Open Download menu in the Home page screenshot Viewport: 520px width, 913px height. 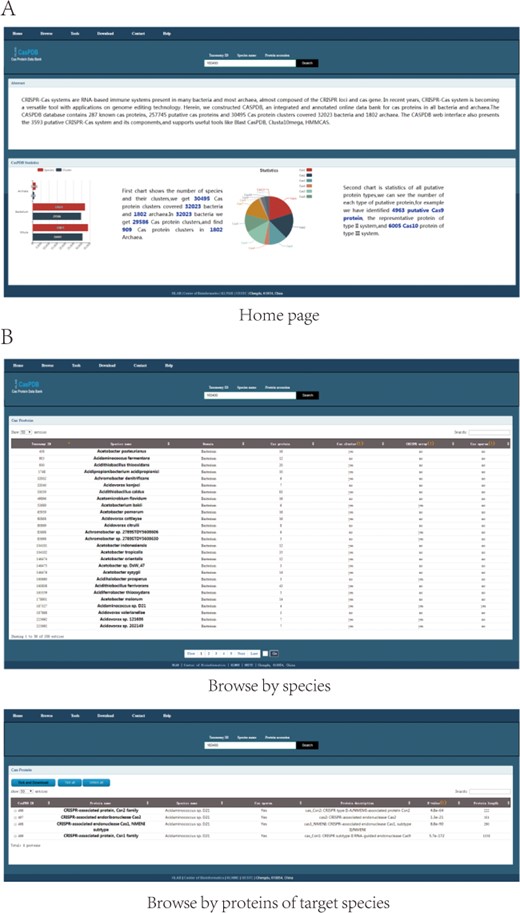105,34
